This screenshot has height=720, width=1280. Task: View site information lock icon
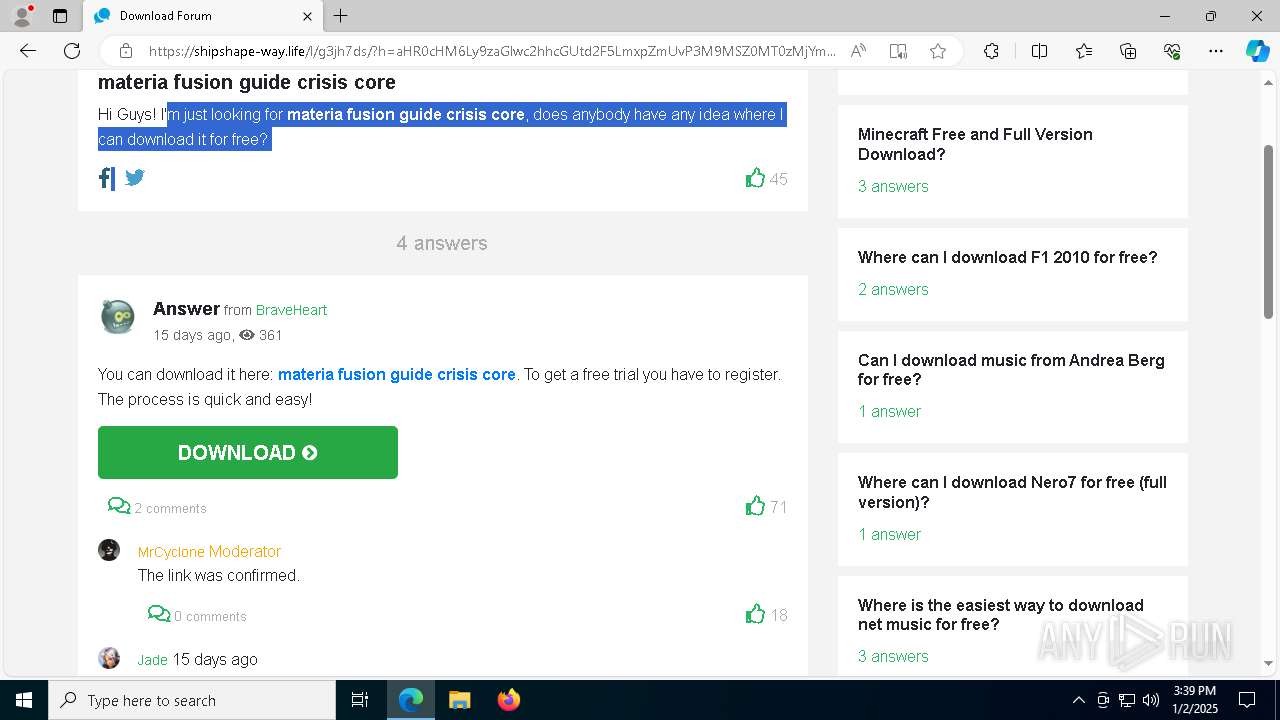click(x=126, y=51)
